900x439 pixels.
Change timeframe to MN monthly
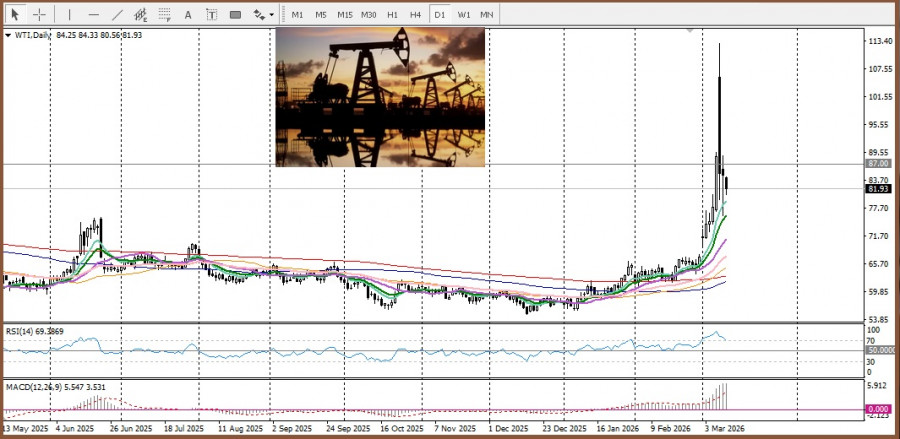coord(486,15)
